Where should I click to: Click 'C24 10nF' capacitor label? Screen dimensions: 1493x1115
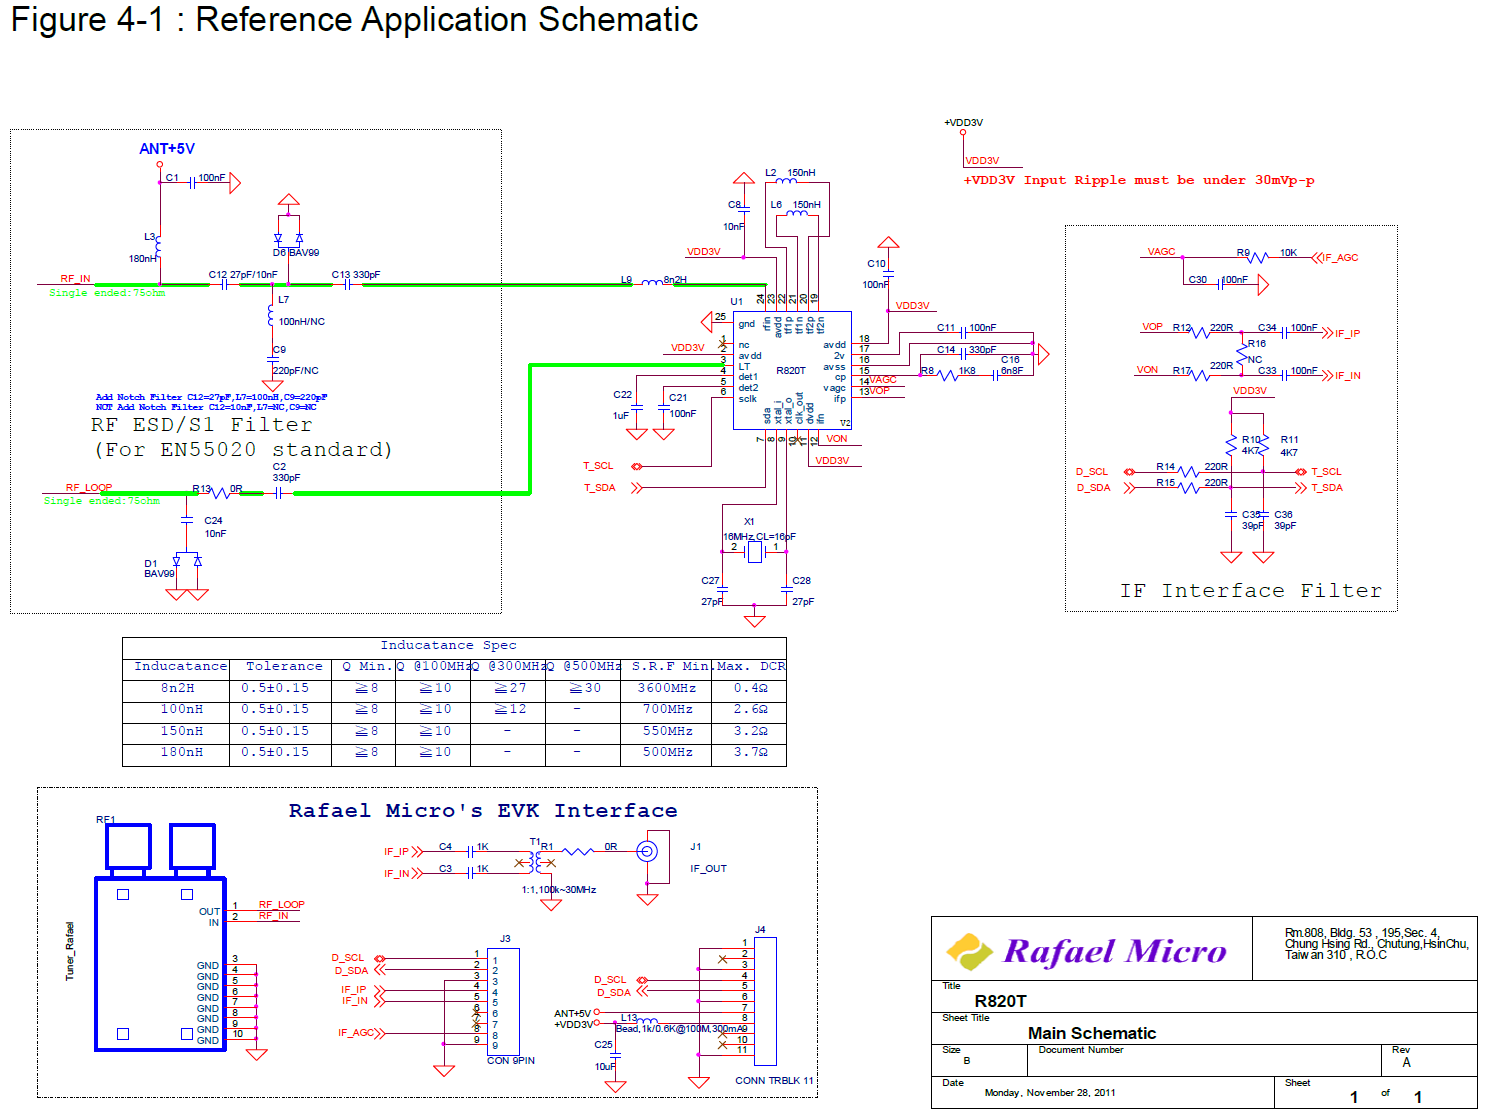215,527
